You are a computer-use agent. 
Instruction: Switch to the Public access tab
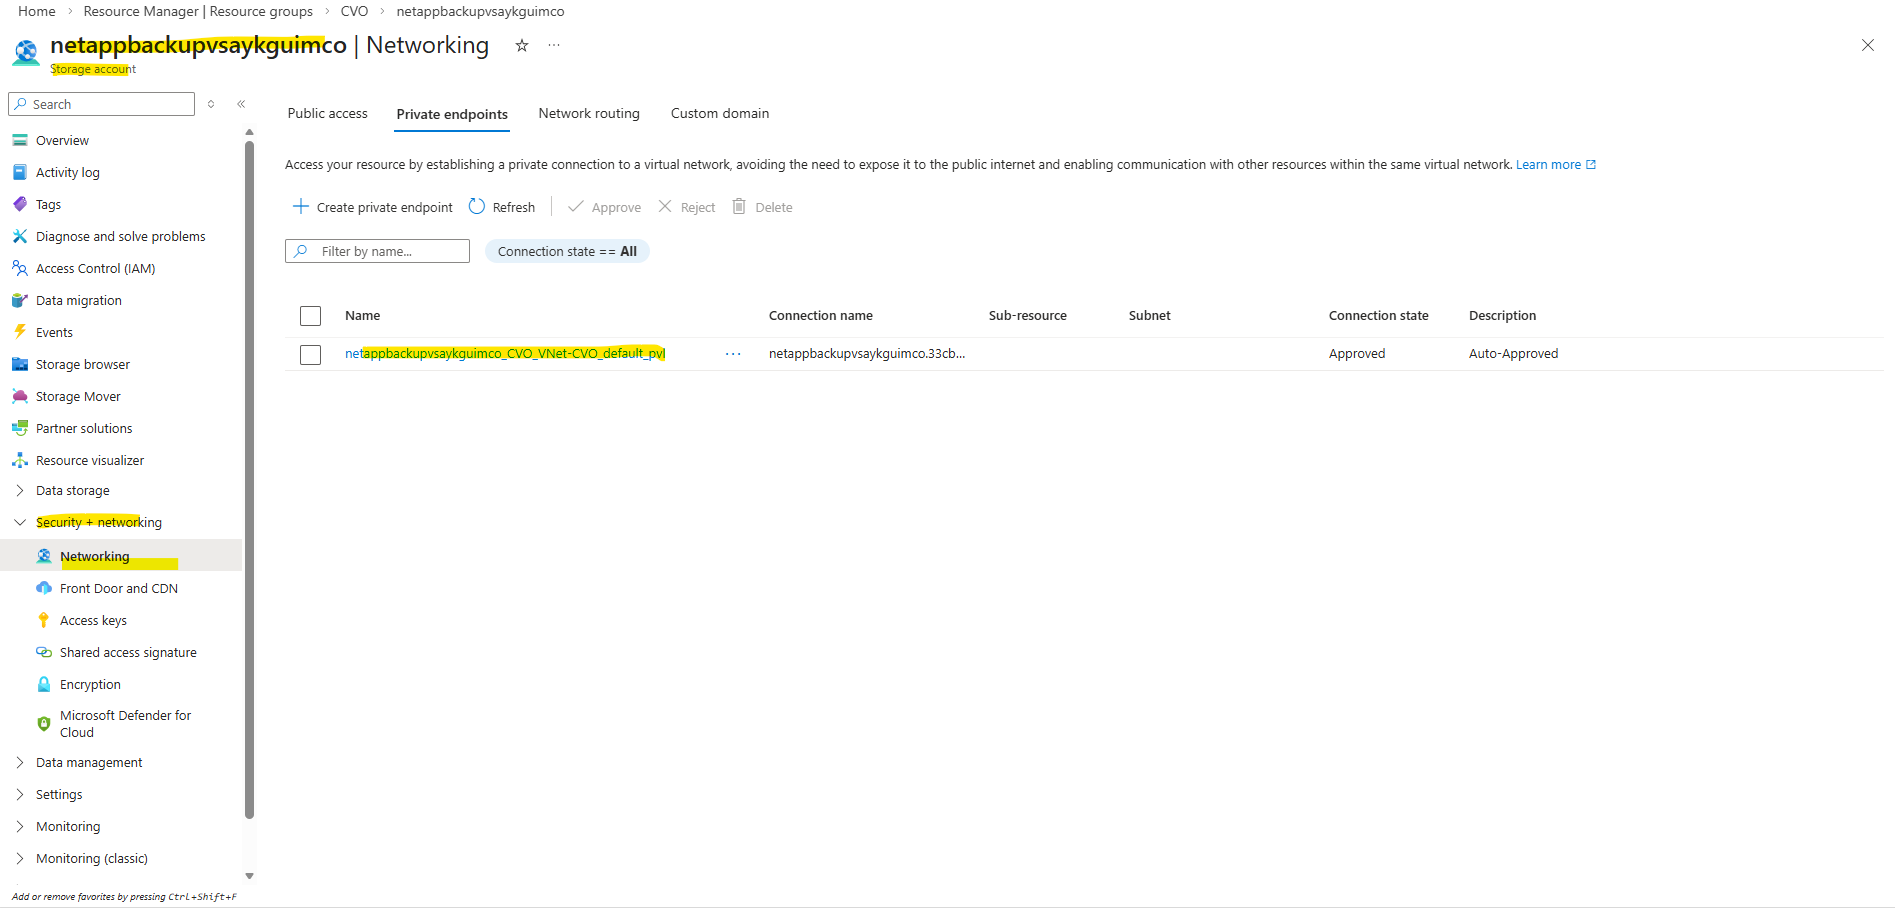328,113
